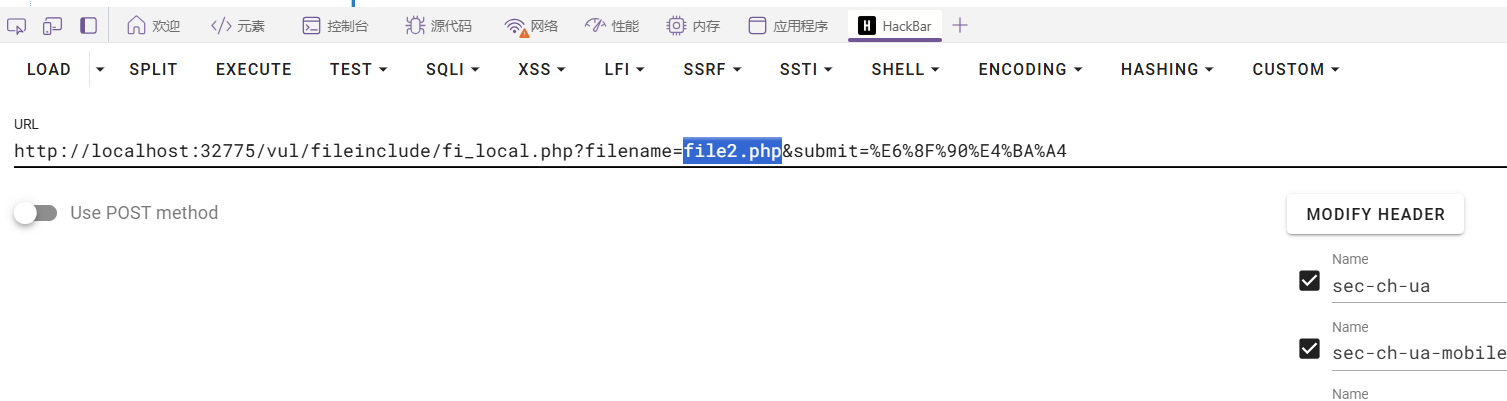Screen dimensions: 1507x401
Task: Enable the Use POST method switch
Action: pos(36,213)
